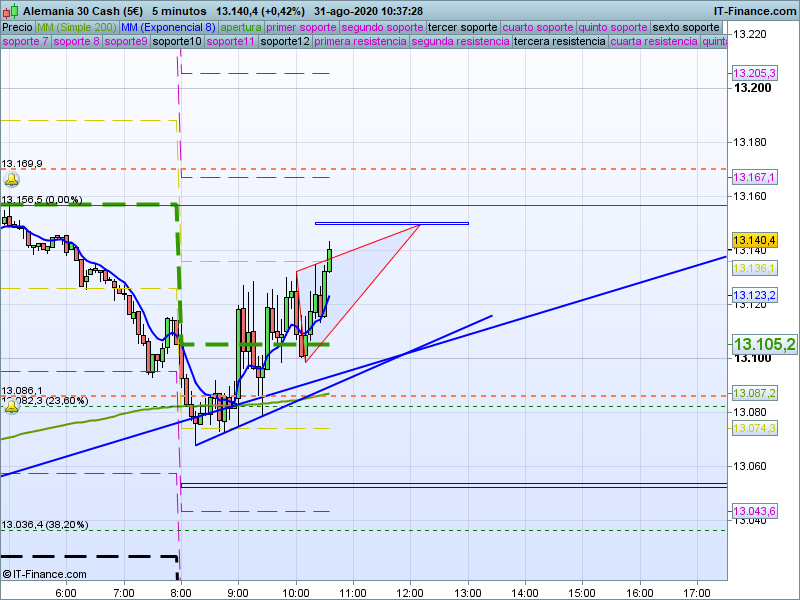
Task: Select the 'MM (Simple 200)' indicator label
Action: pos(69,27)
